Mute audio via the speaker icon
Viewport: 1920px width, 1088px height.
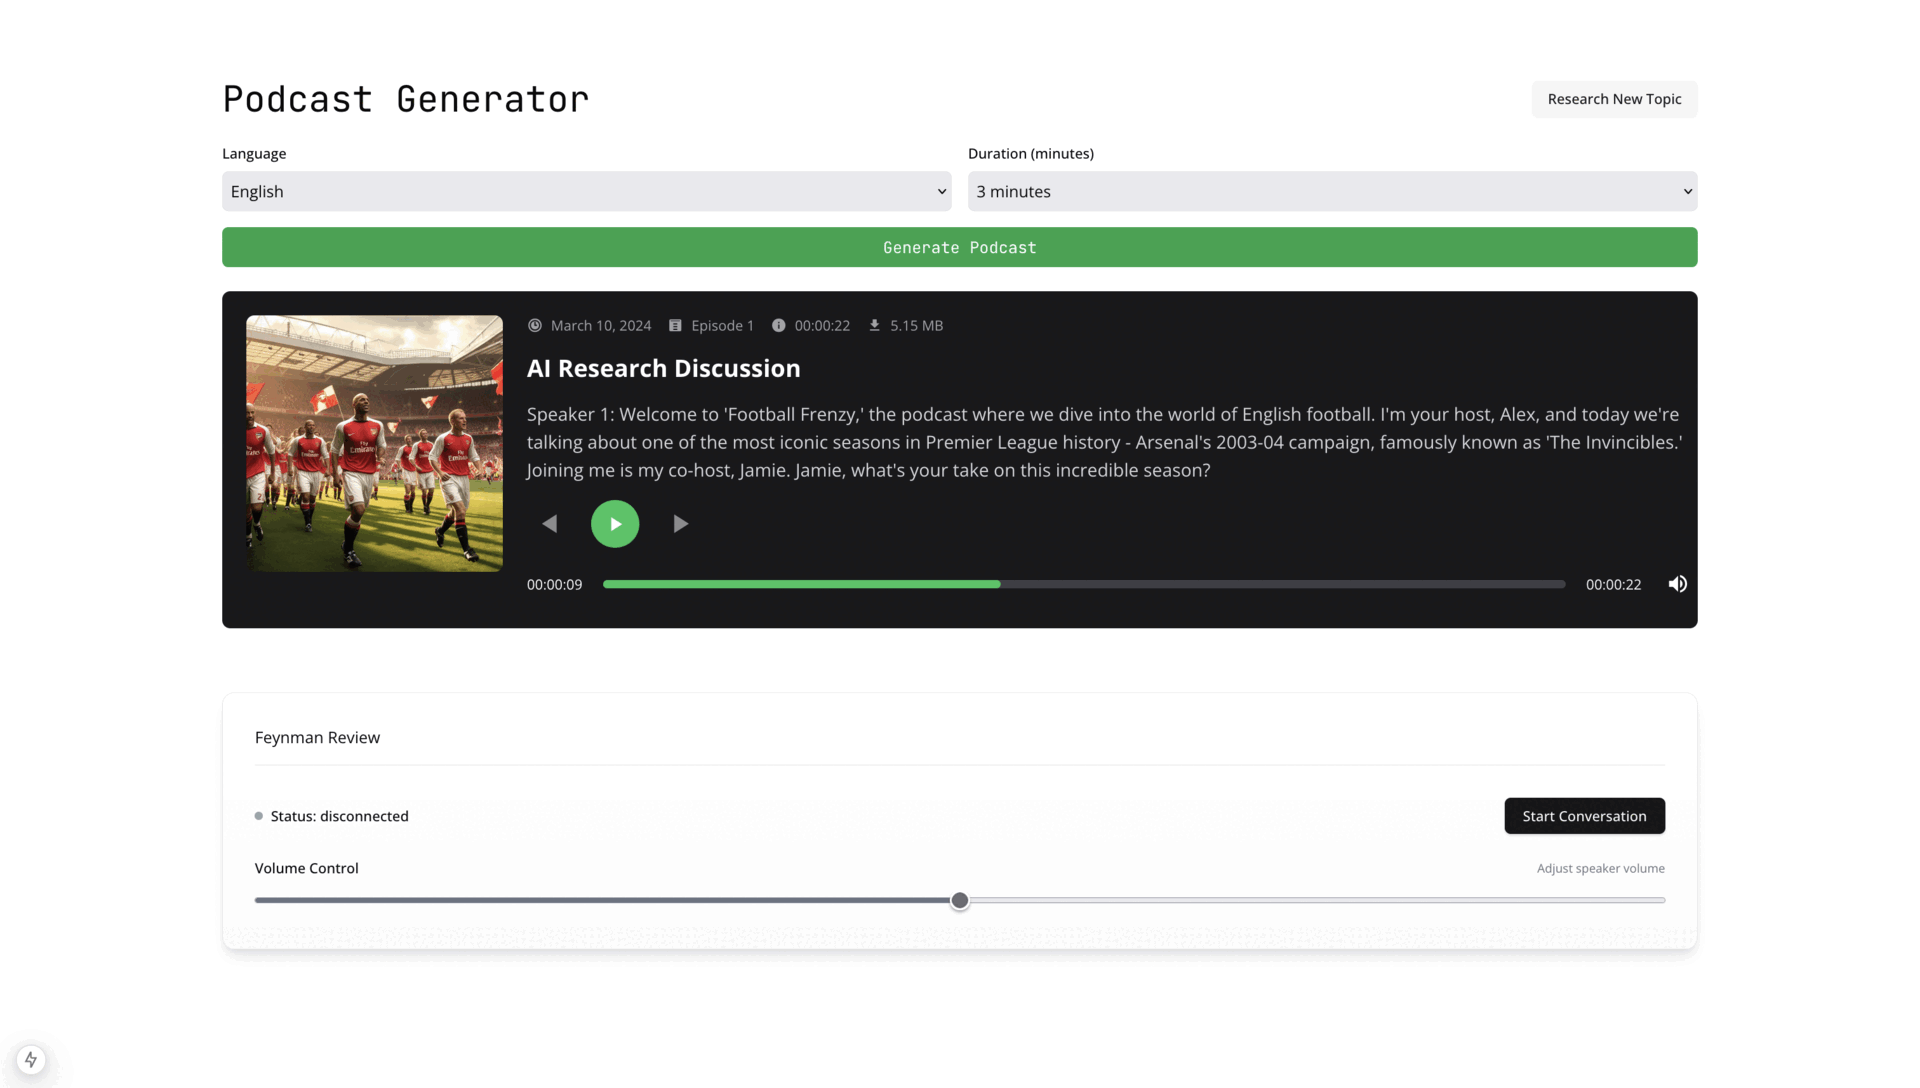[x=1677, y=584]
